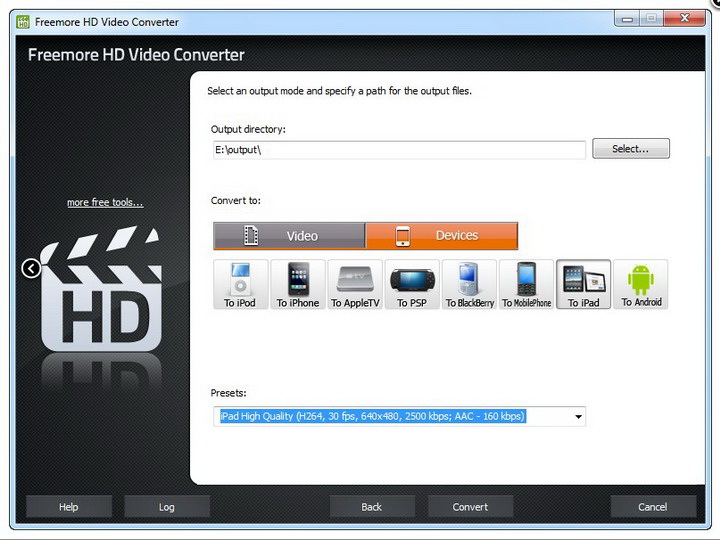This screenshot has height=540, width=720.
Task: Click the round left-arrow collapse icon
Action: coord(31,268)
